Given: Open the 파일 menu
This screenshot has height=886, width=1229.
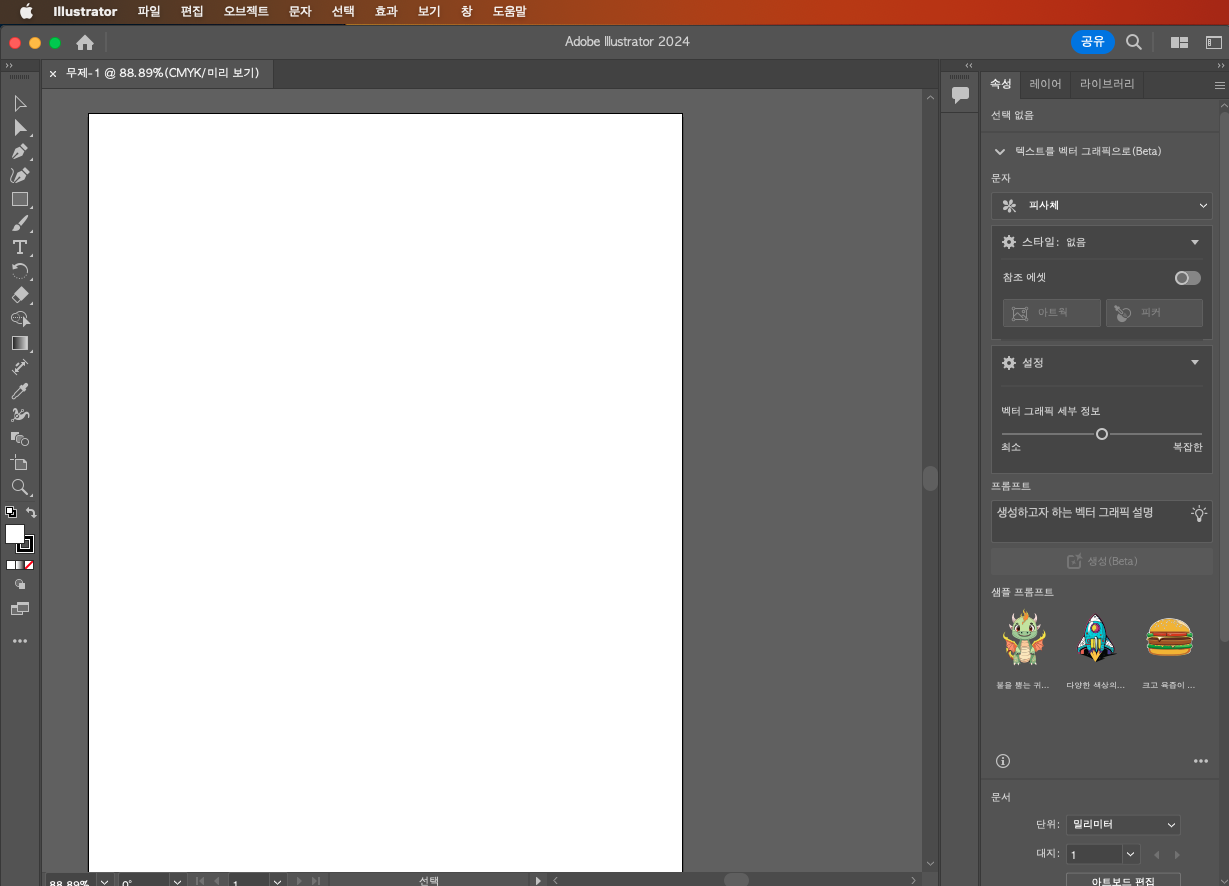Looking at the screenshot, I should click(x=149, y=11).
